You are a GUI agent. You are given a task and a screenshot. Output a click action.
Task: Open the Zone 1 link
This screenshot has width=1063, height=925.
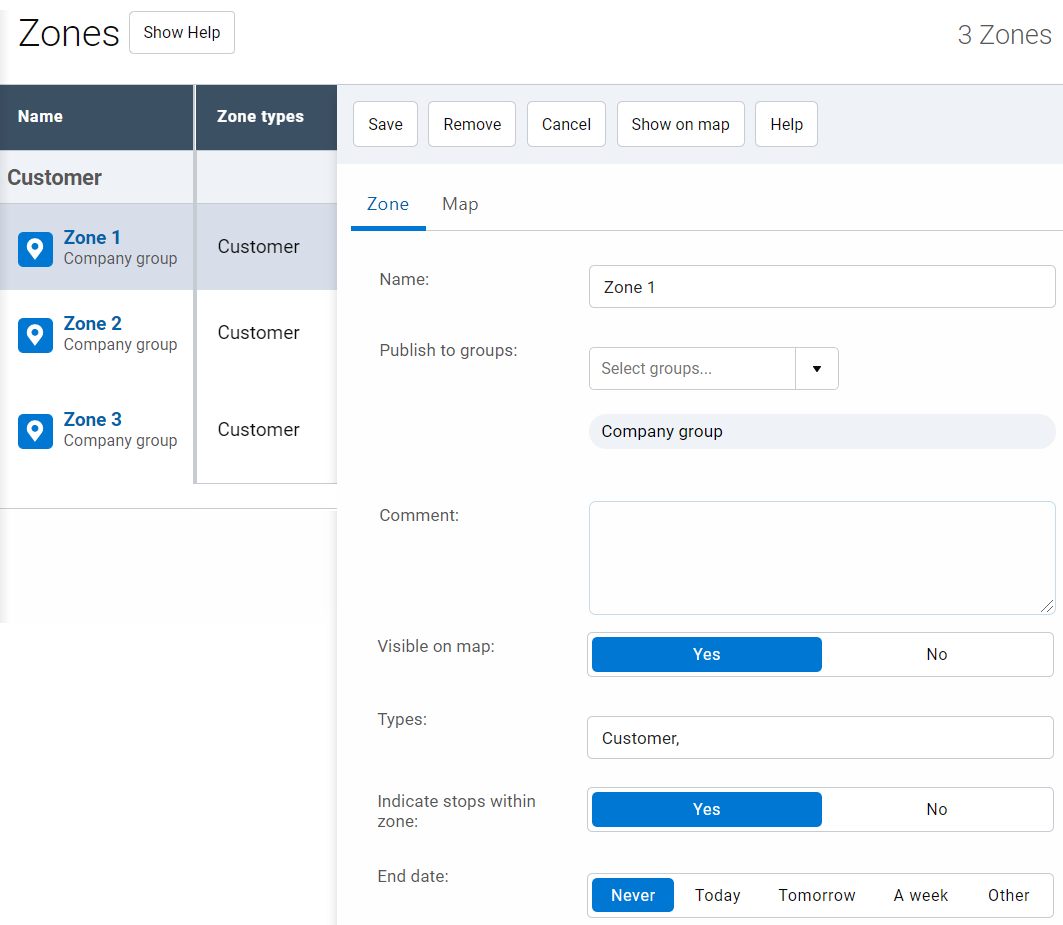[92, 237]
